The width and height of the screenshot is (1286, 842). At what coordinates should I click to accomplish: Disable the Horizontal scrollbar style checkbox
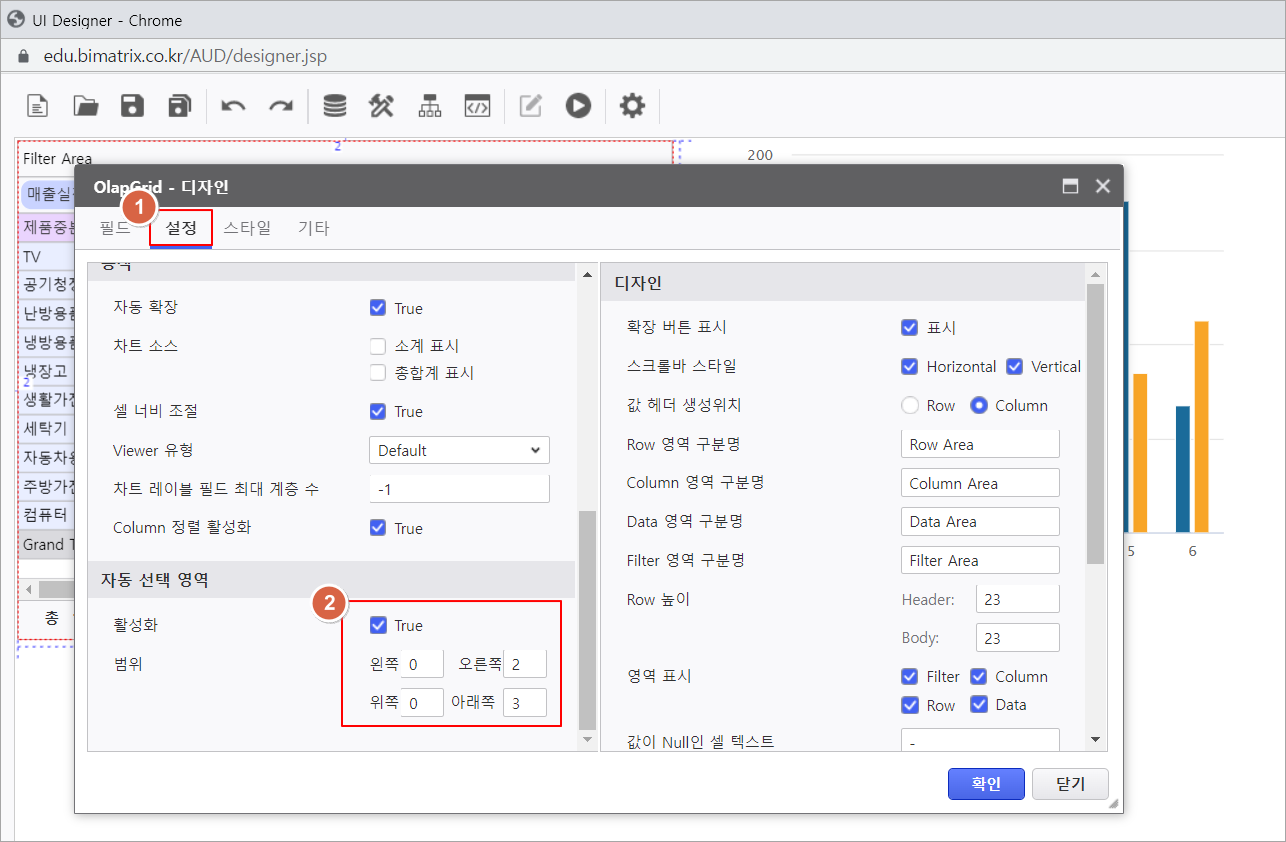(909, 366)
